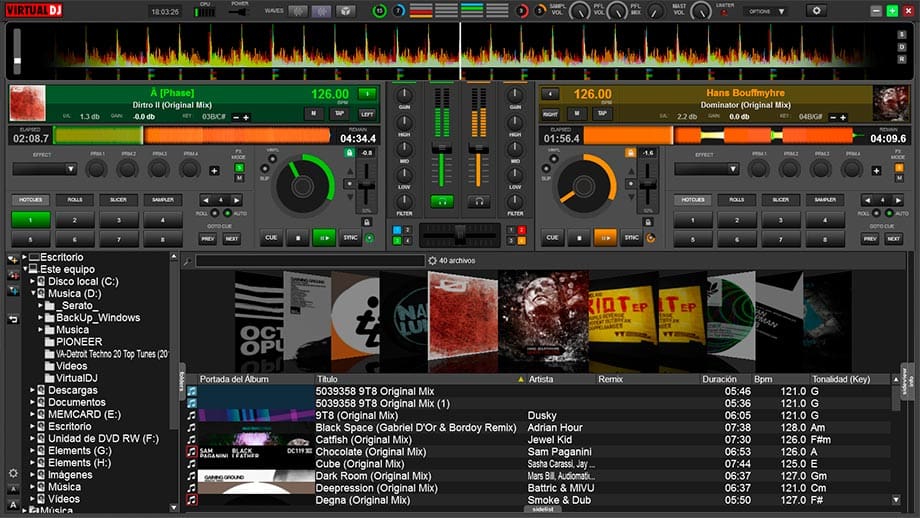This screenshot has height=518, width=920.
Task: Toggle the left deck keylock padlock icon
Action: (x=349, y=153)
